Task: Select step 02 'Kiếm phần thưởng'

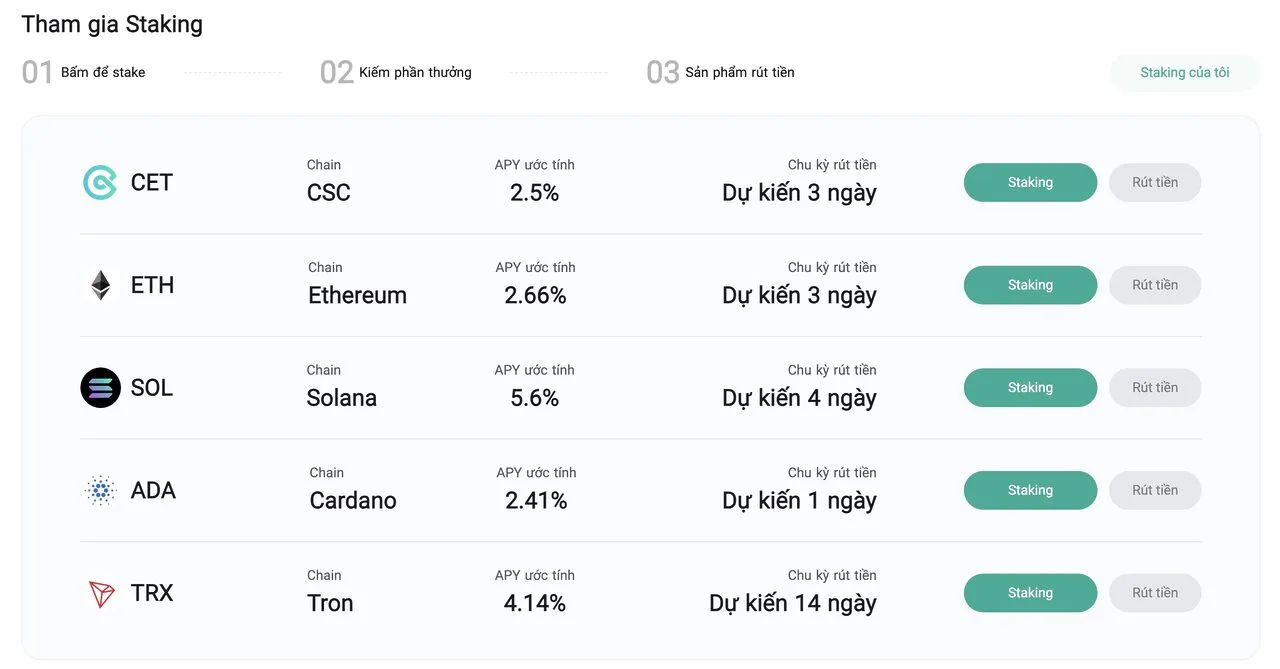Action: [x=414, y=73]
